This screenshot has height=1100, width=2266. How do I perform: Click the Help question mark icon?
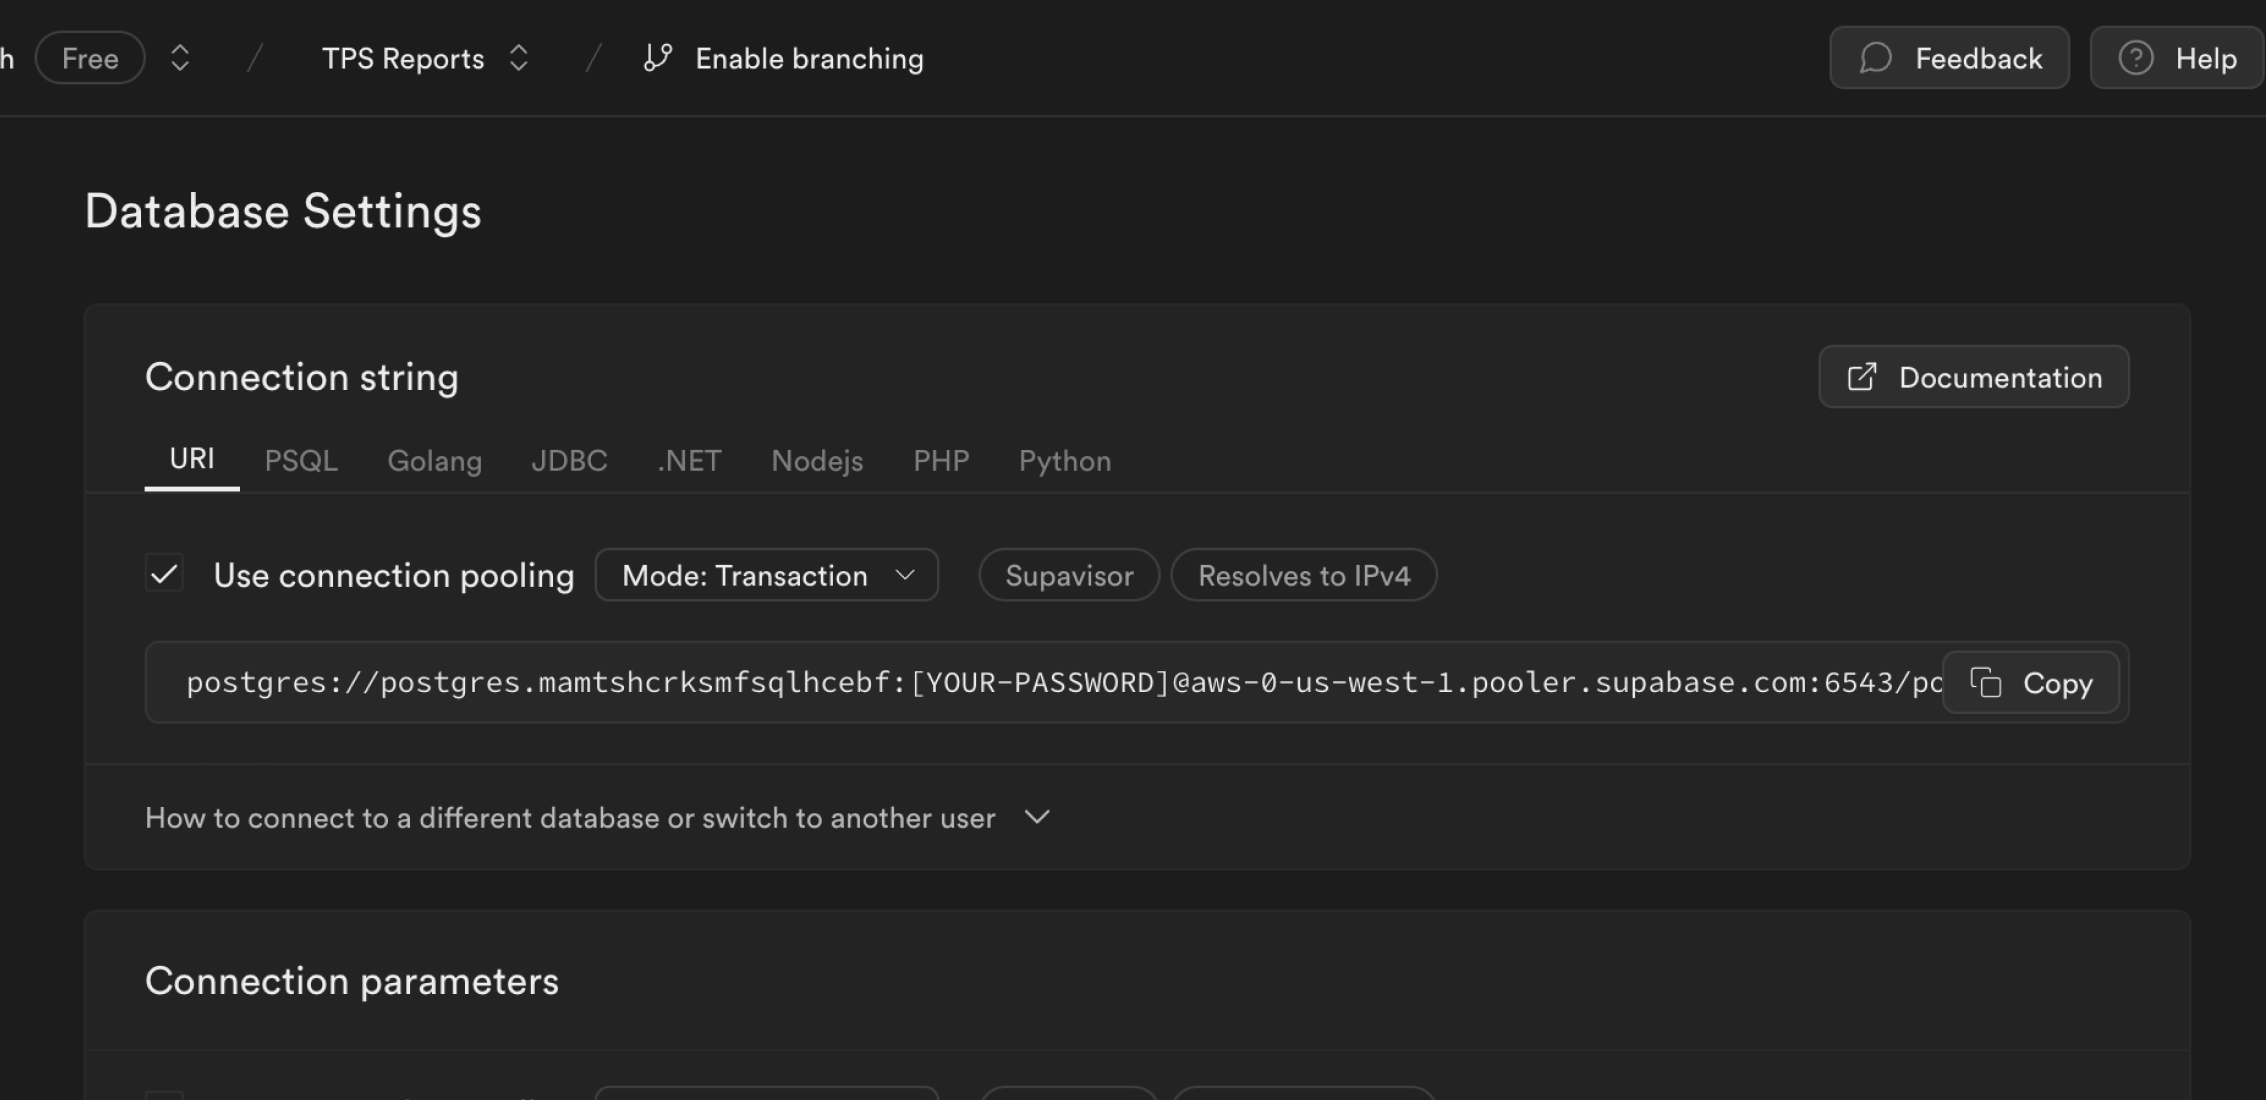coord(2135,58)
